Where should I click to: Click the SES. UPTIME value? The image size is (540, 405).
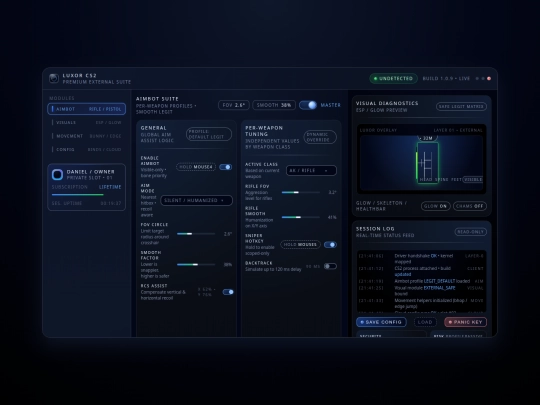[111, 204]
